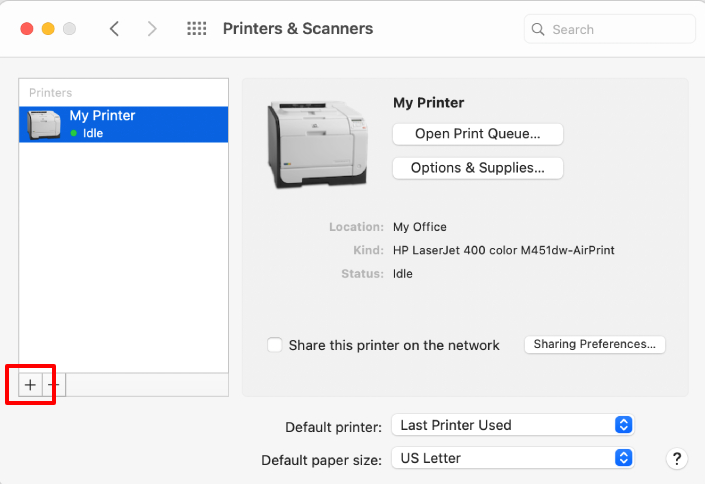Screen dimensions: 705x484
Task: Click the large HP printer image
Action: pos(318,144)
